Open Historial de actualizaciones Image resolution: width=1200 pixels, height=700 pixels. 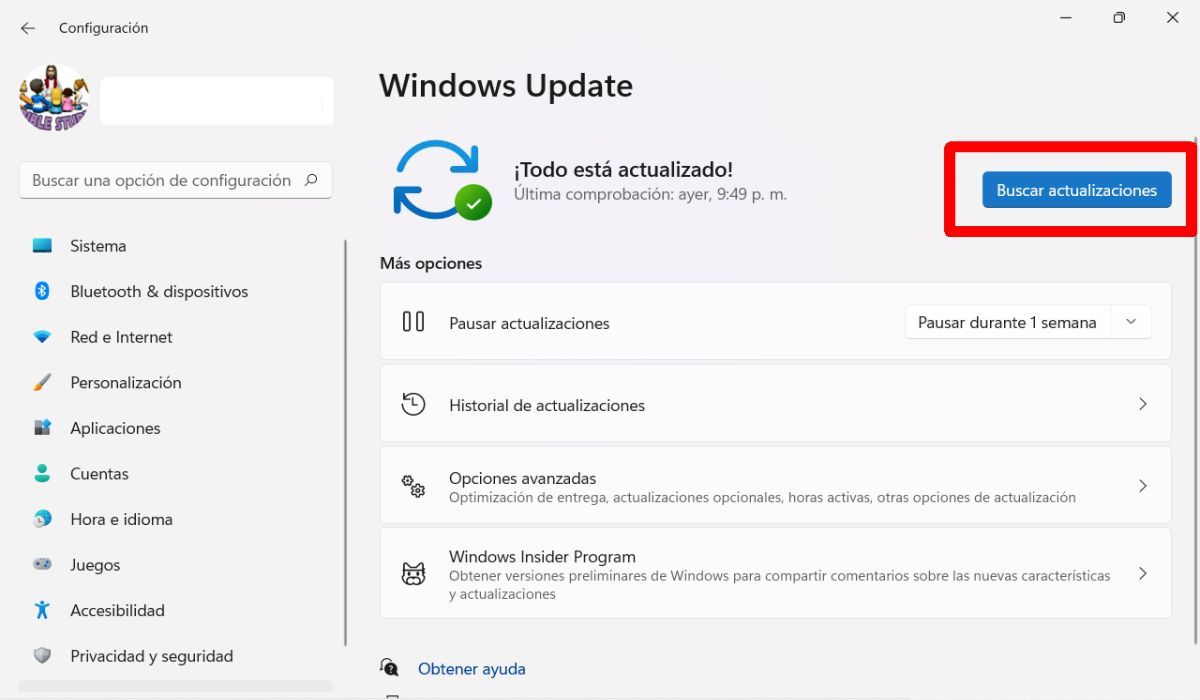[775, 404]
